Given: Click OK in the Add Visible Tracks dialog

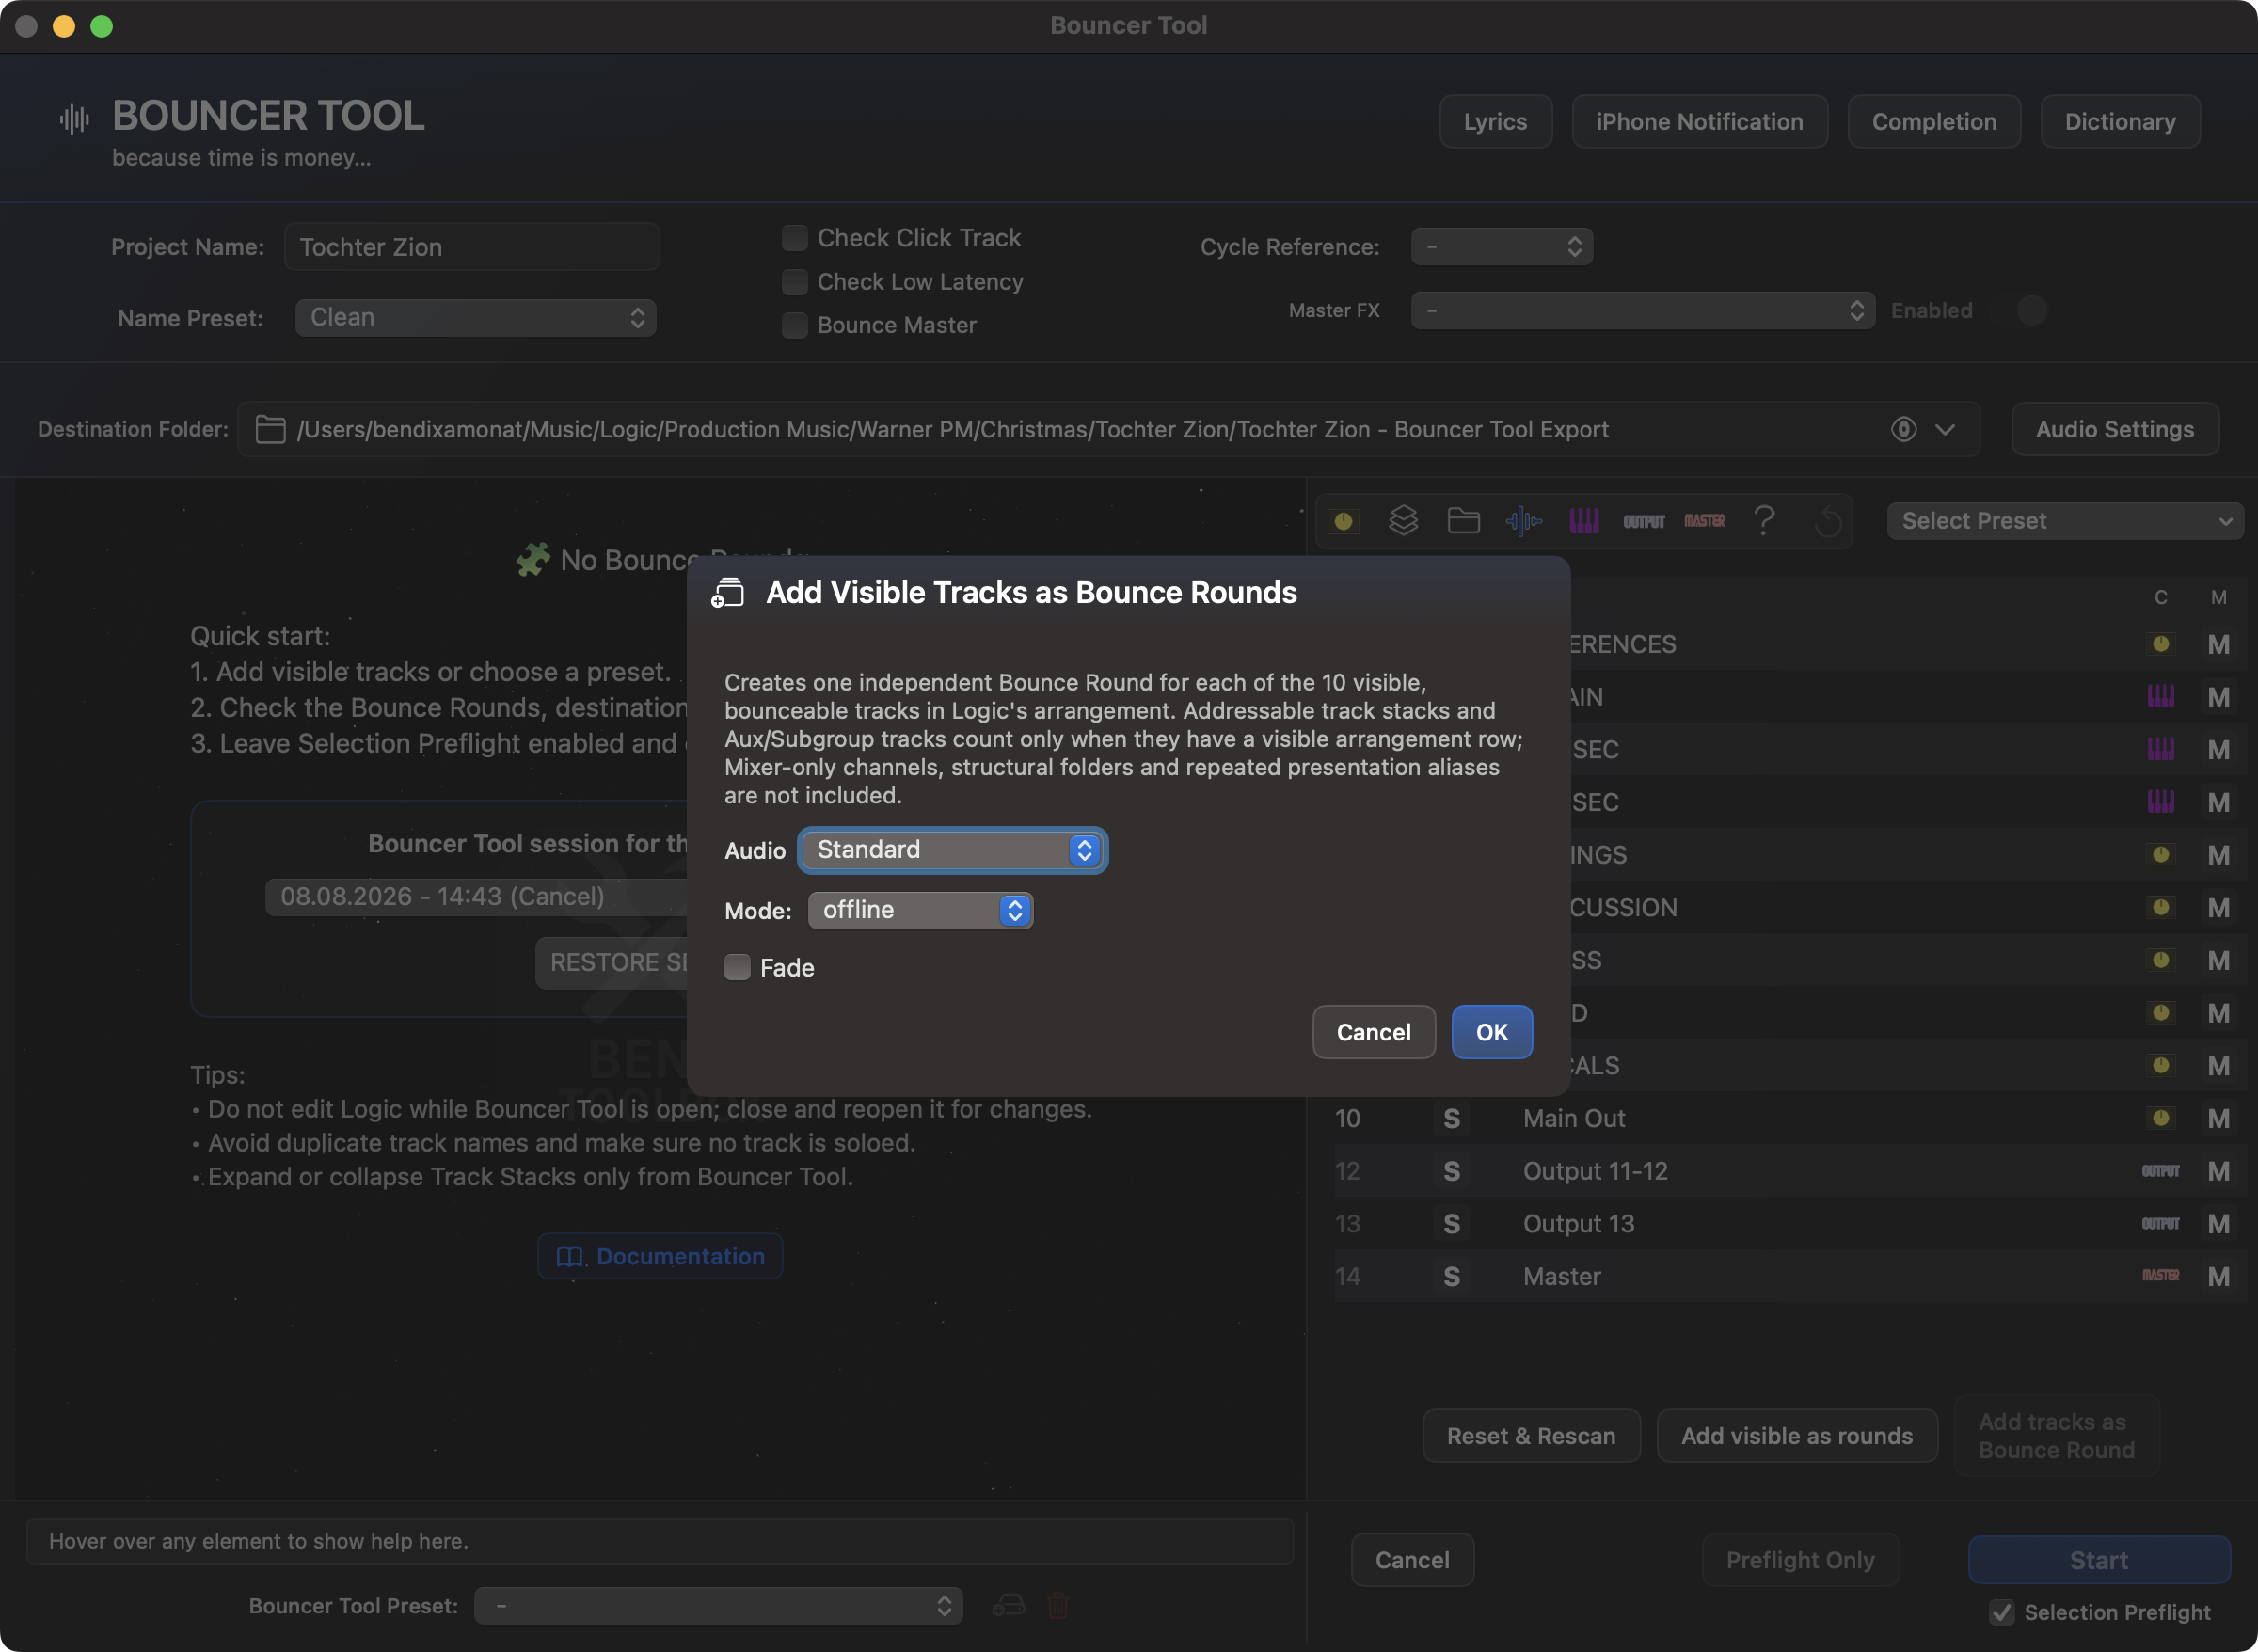Looking at the screenshot, I should pos(1491,1032).
